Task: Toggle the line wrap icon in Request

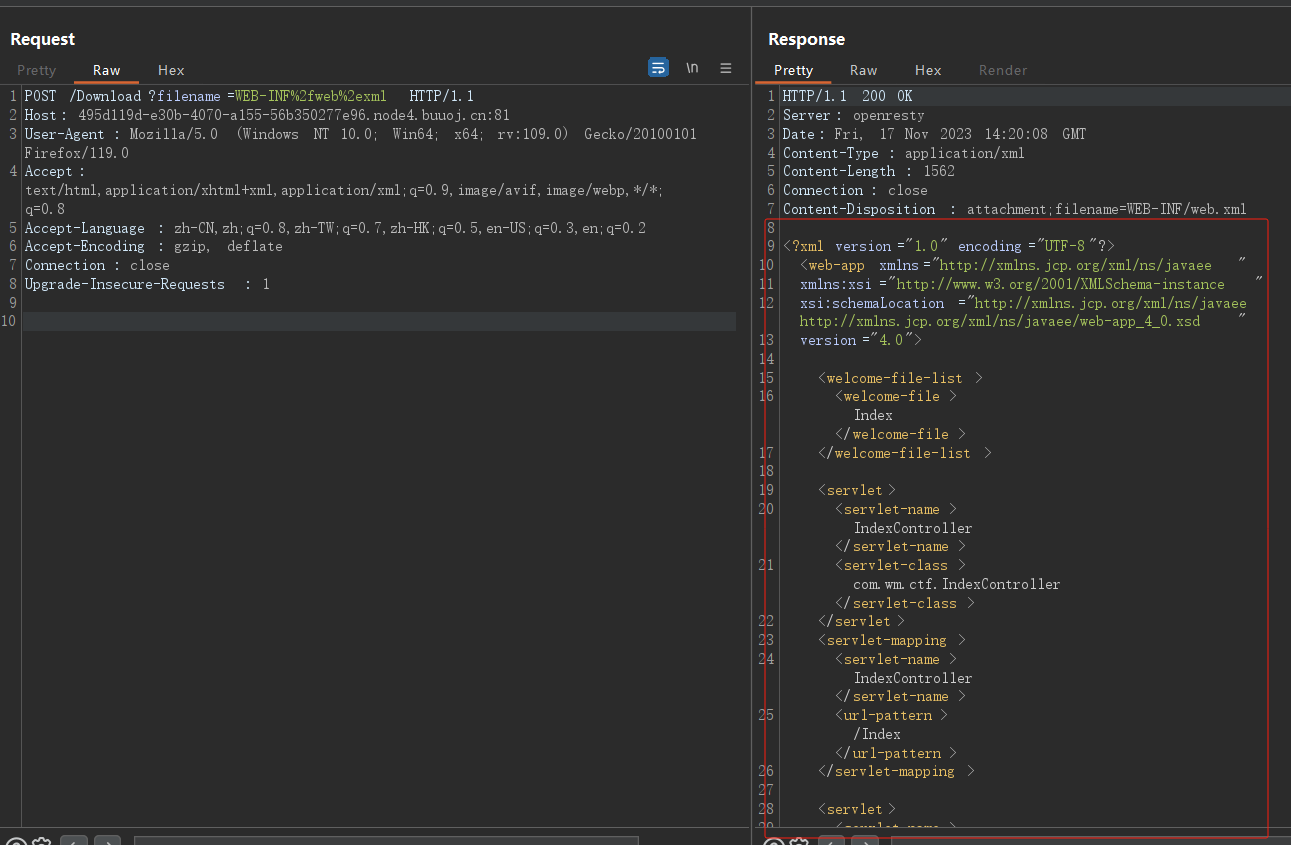Action: [x=658, y=68]
